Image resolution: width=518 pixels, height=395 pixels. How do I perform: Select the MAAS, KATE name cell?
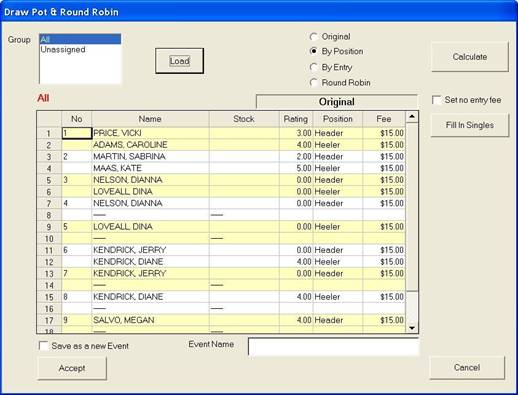click(x=150, y=168)
